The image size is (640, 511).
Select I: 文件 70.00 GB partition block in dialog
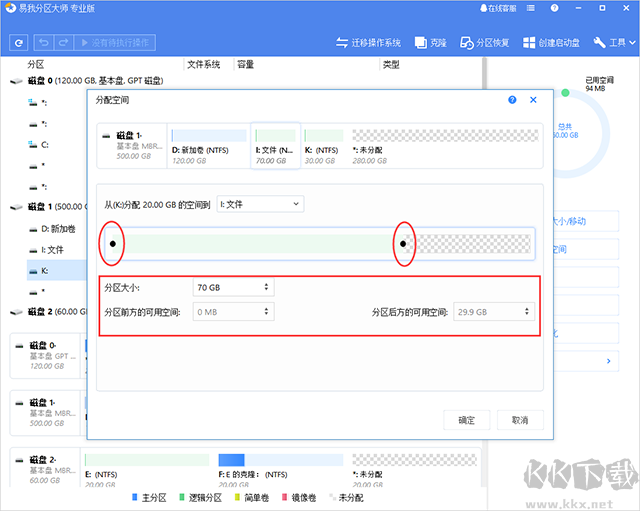276,146
